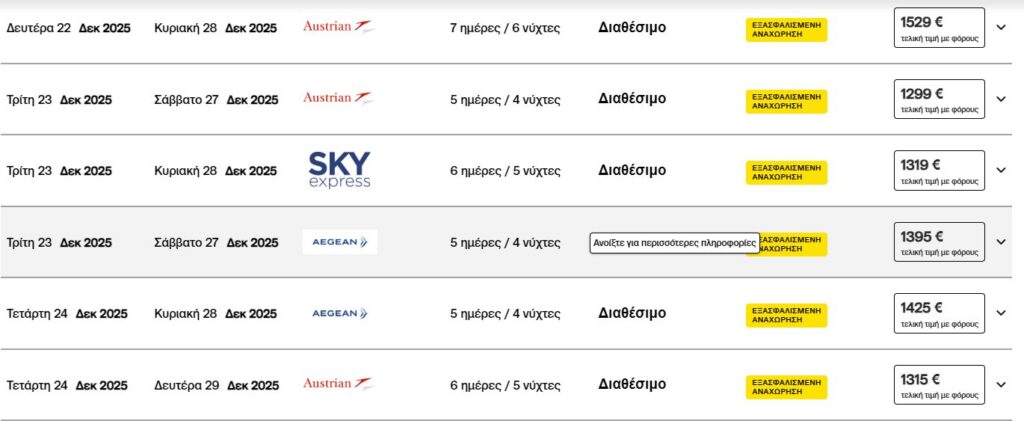Click the Austrian logo in the 1299 € row

338,98
